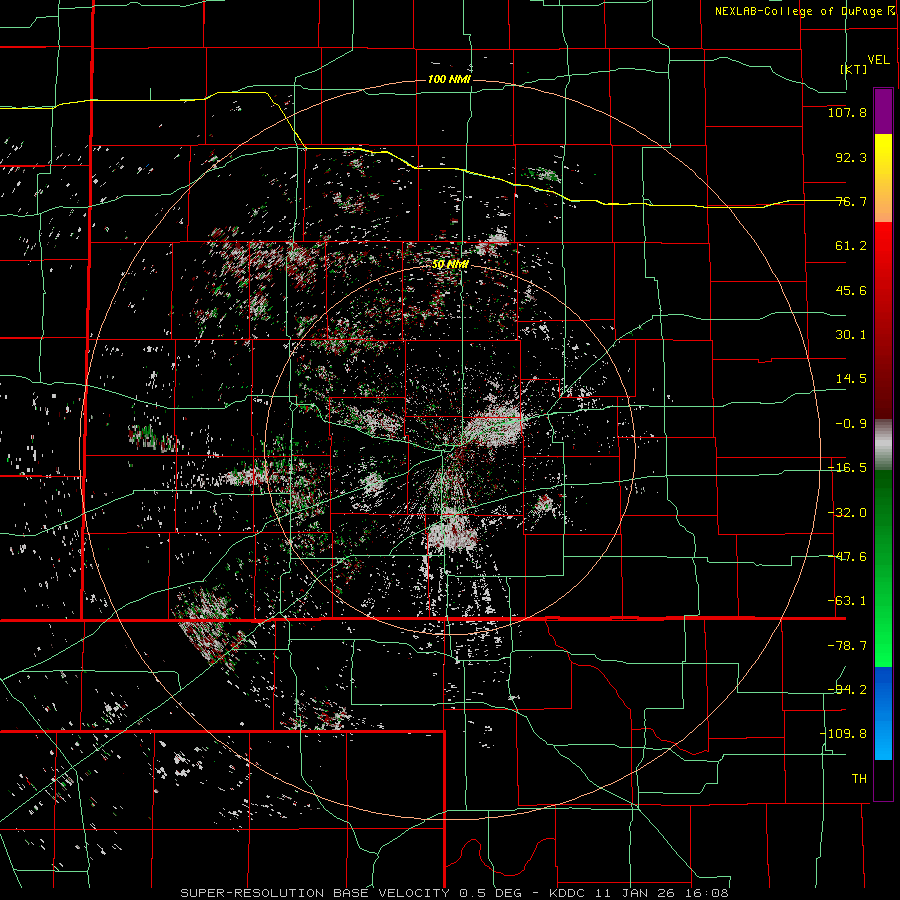Select the -109.8 velocity scale value
This screenshot has height=900, width=900.
pyautogui.click(x=844, y=734)
